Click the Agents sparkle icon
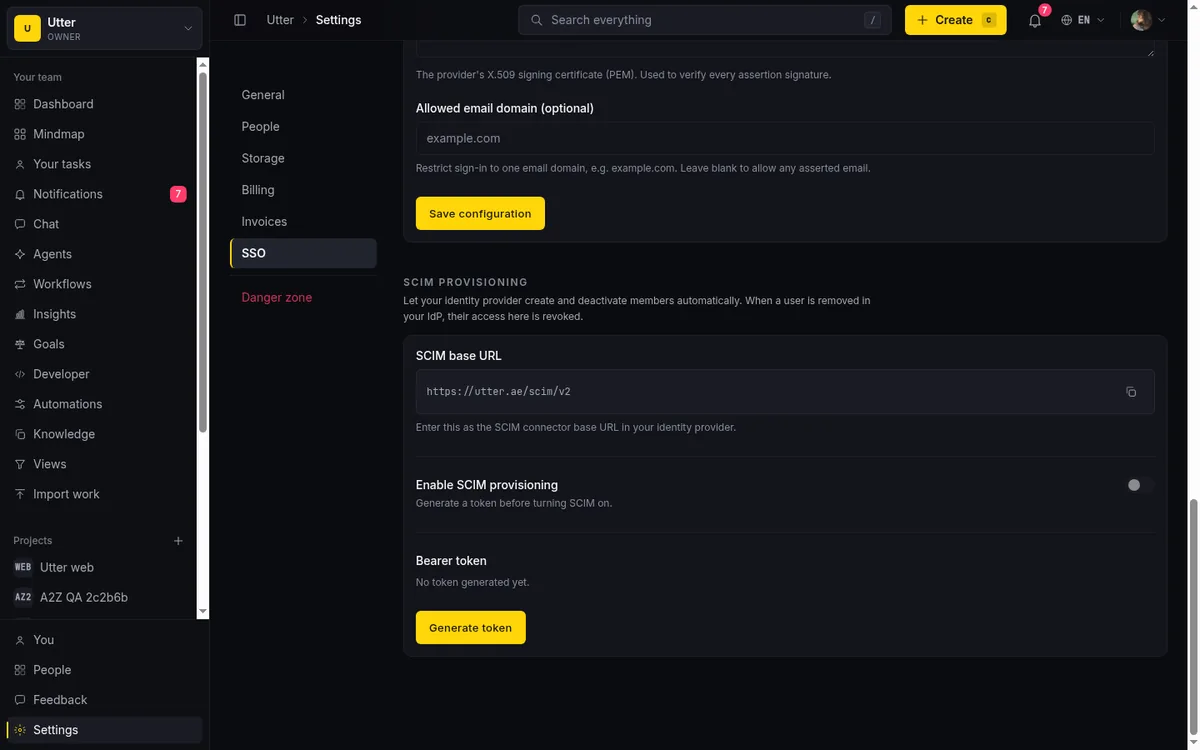This screenshot has height=750, width=1200. [20, 254]
